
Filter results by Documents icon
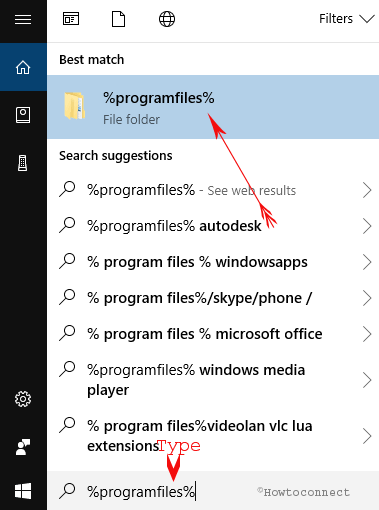(118, 19)
